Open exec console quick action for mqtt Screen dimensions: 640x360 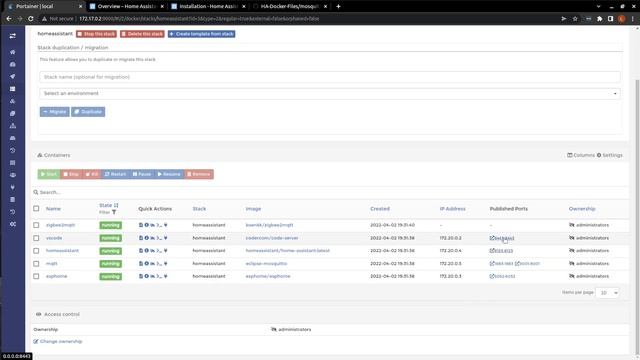point(159,264)
